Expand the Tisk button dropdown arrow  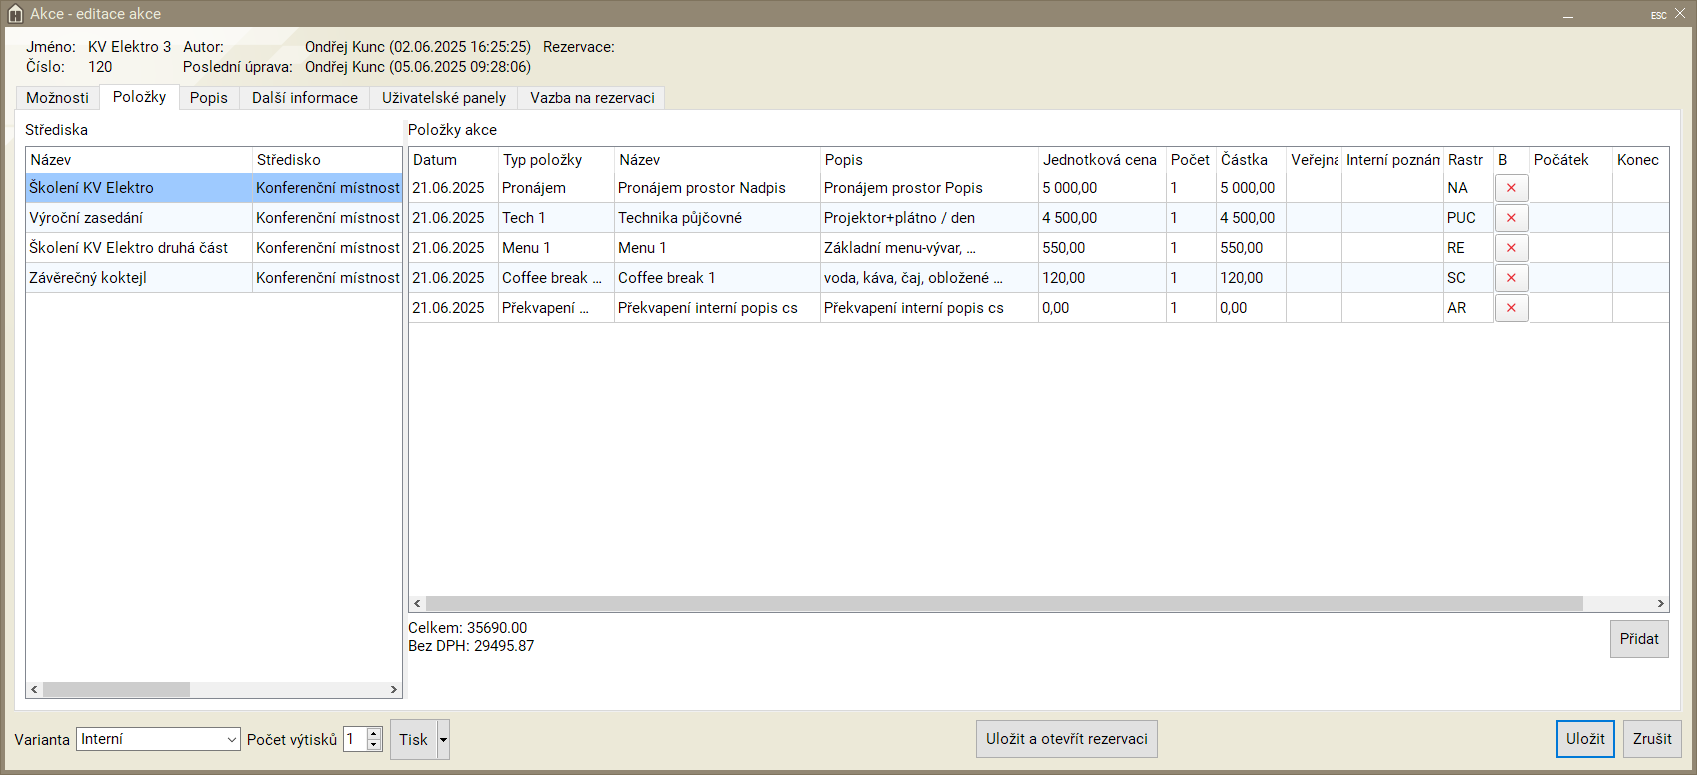tap(443, 740)
